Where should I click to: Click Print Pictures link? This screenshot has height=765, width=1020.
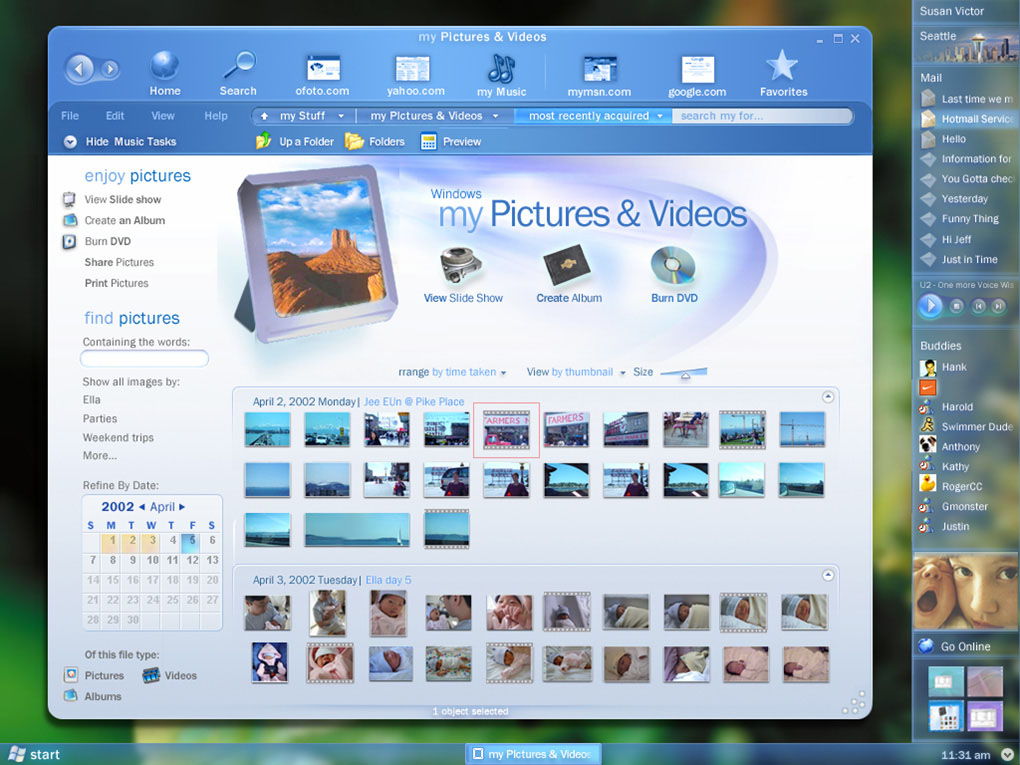click(x=116, y=283)
